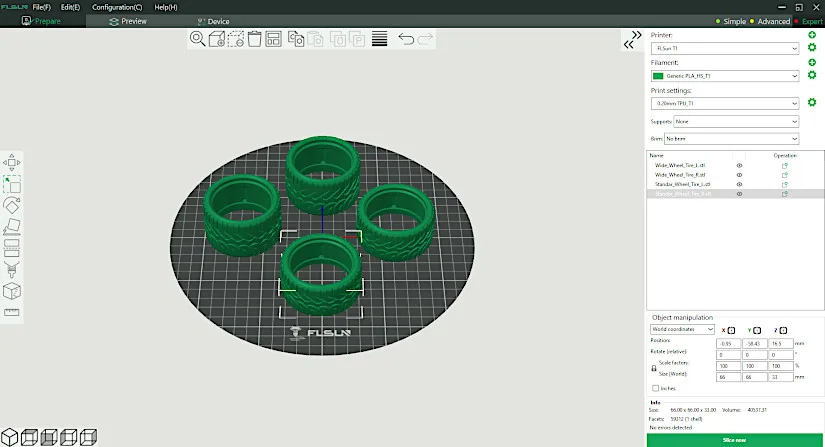825x447 pixels.
Task: Collapse the right sidebar with double arrows
Action: 632,40
